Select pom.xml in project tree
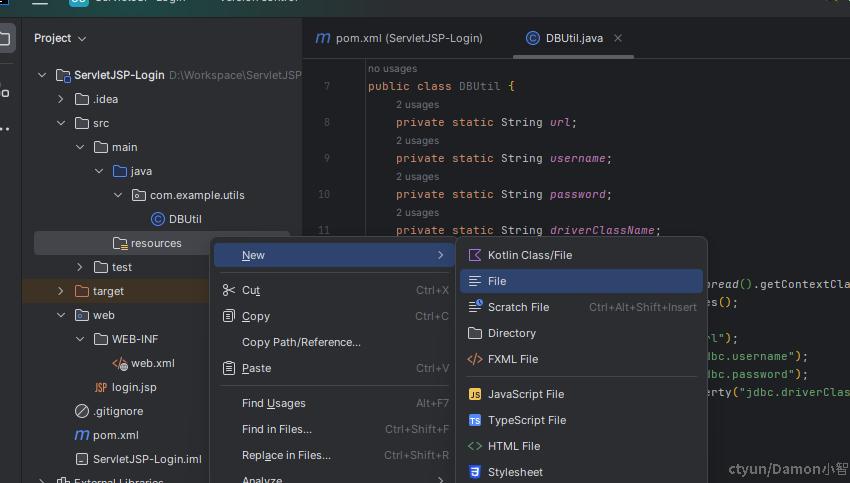The width and height of the screenshot is (850, 483). [x=115, y=435]
